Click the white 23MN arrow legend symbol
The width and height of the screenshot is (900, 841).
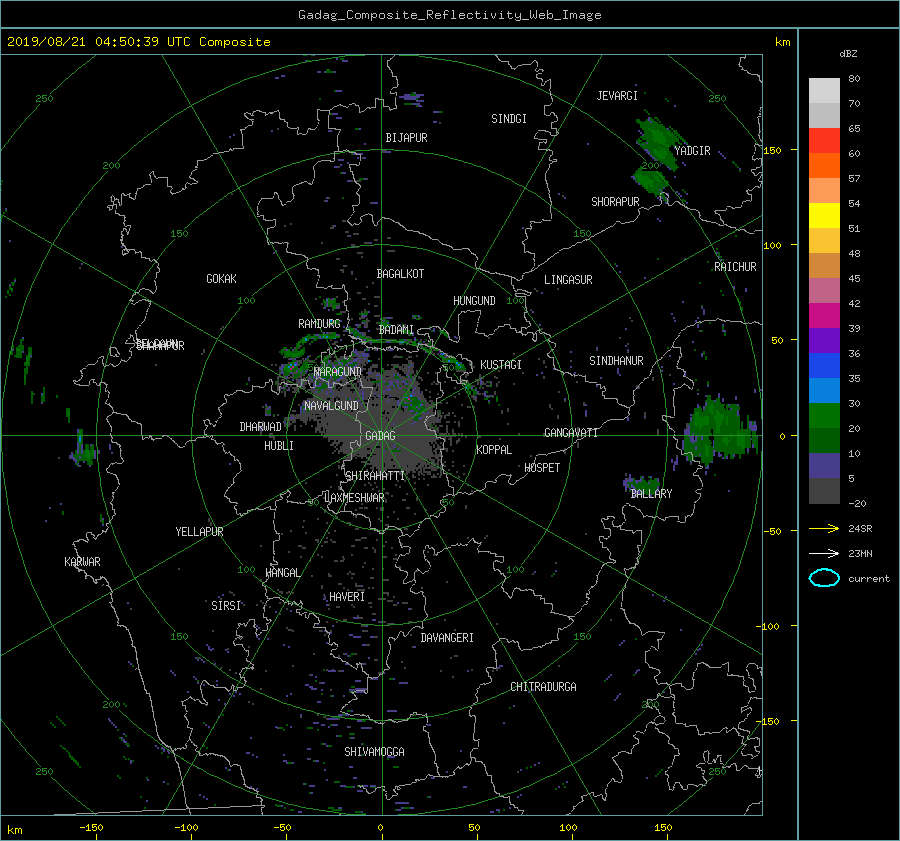[824, 553]
